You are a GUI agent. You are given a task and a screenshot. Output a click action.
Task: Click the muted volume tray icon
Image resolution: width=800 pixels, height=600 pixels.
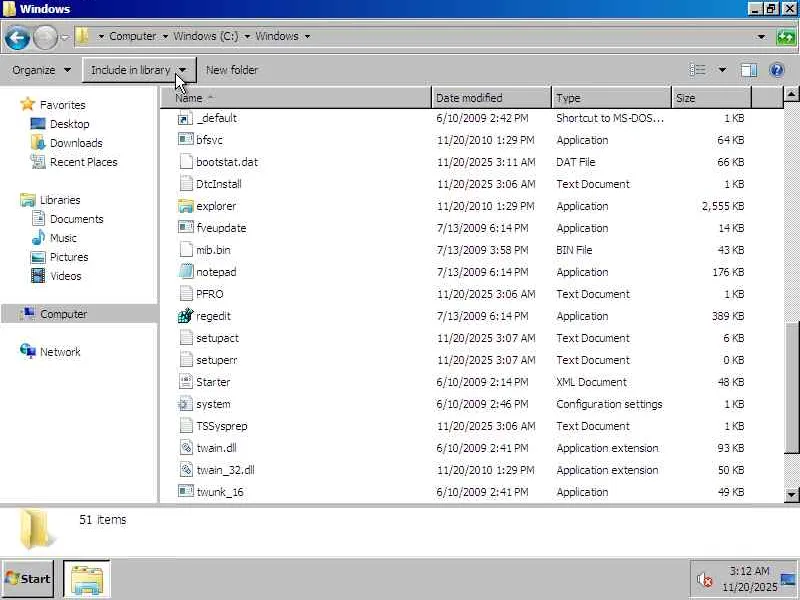click(705, 580)
